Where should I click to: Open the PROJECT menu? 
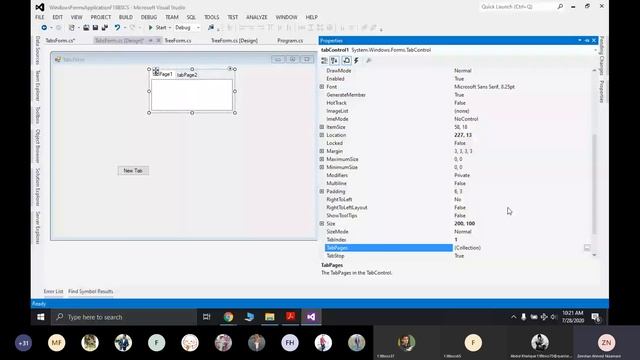click(x=101, y=17)
